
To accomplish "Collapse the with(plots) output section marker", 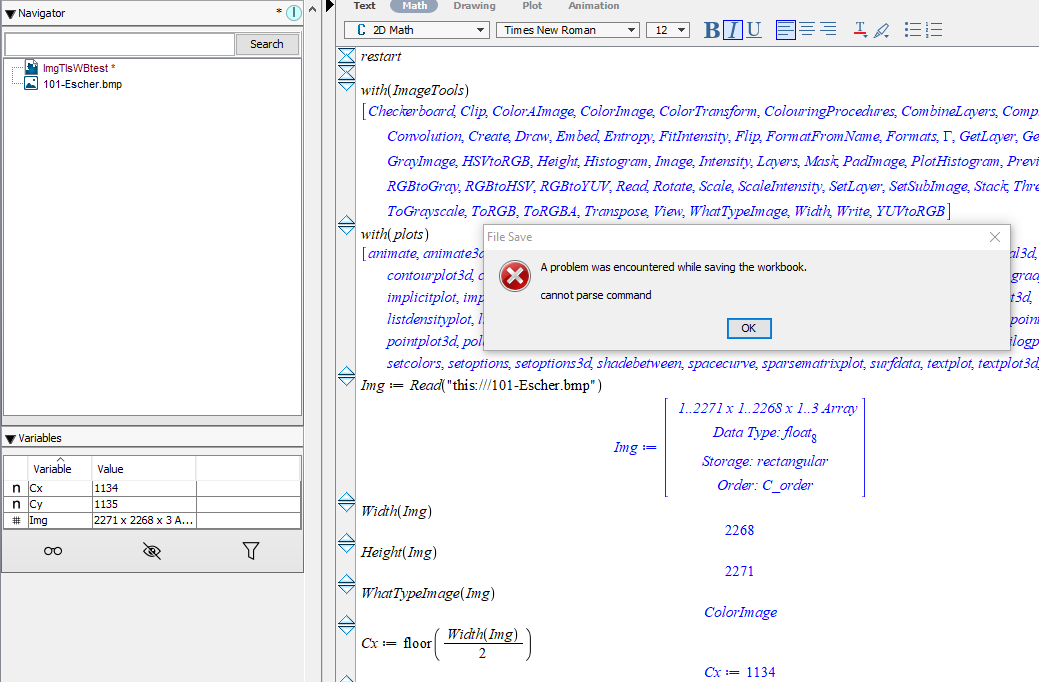I will tap(347, 225).
